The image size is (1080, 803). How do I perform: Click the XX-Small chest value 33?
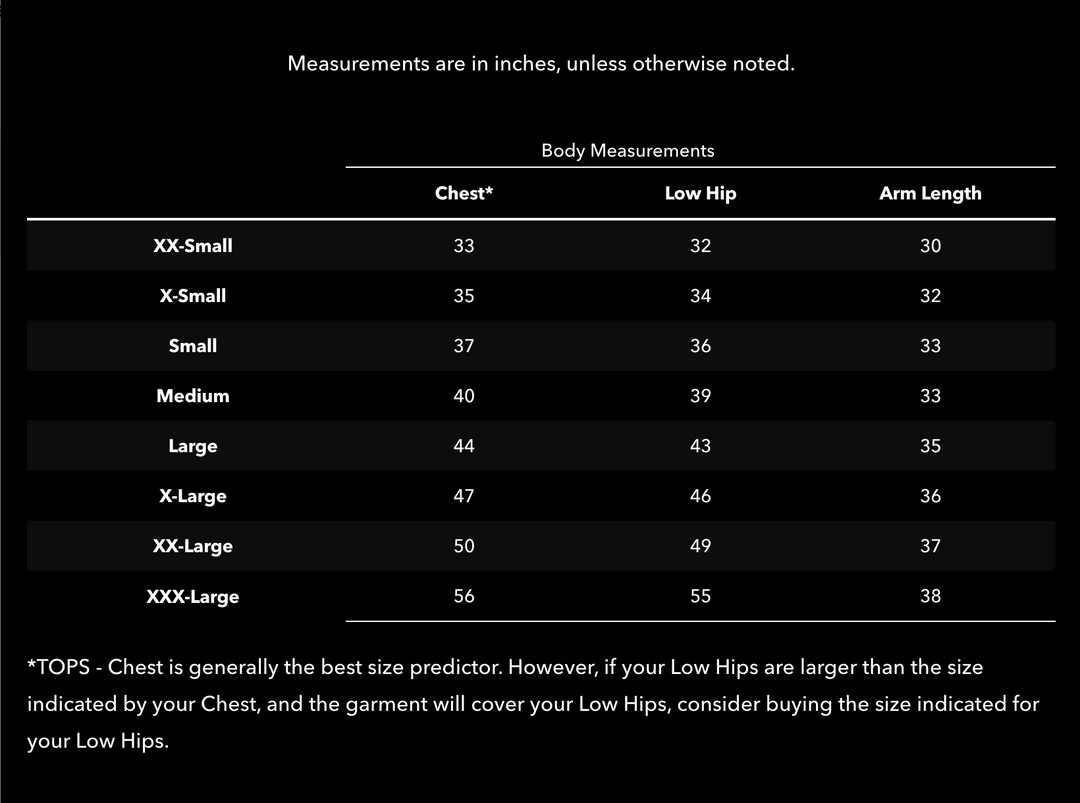point(464,246)
